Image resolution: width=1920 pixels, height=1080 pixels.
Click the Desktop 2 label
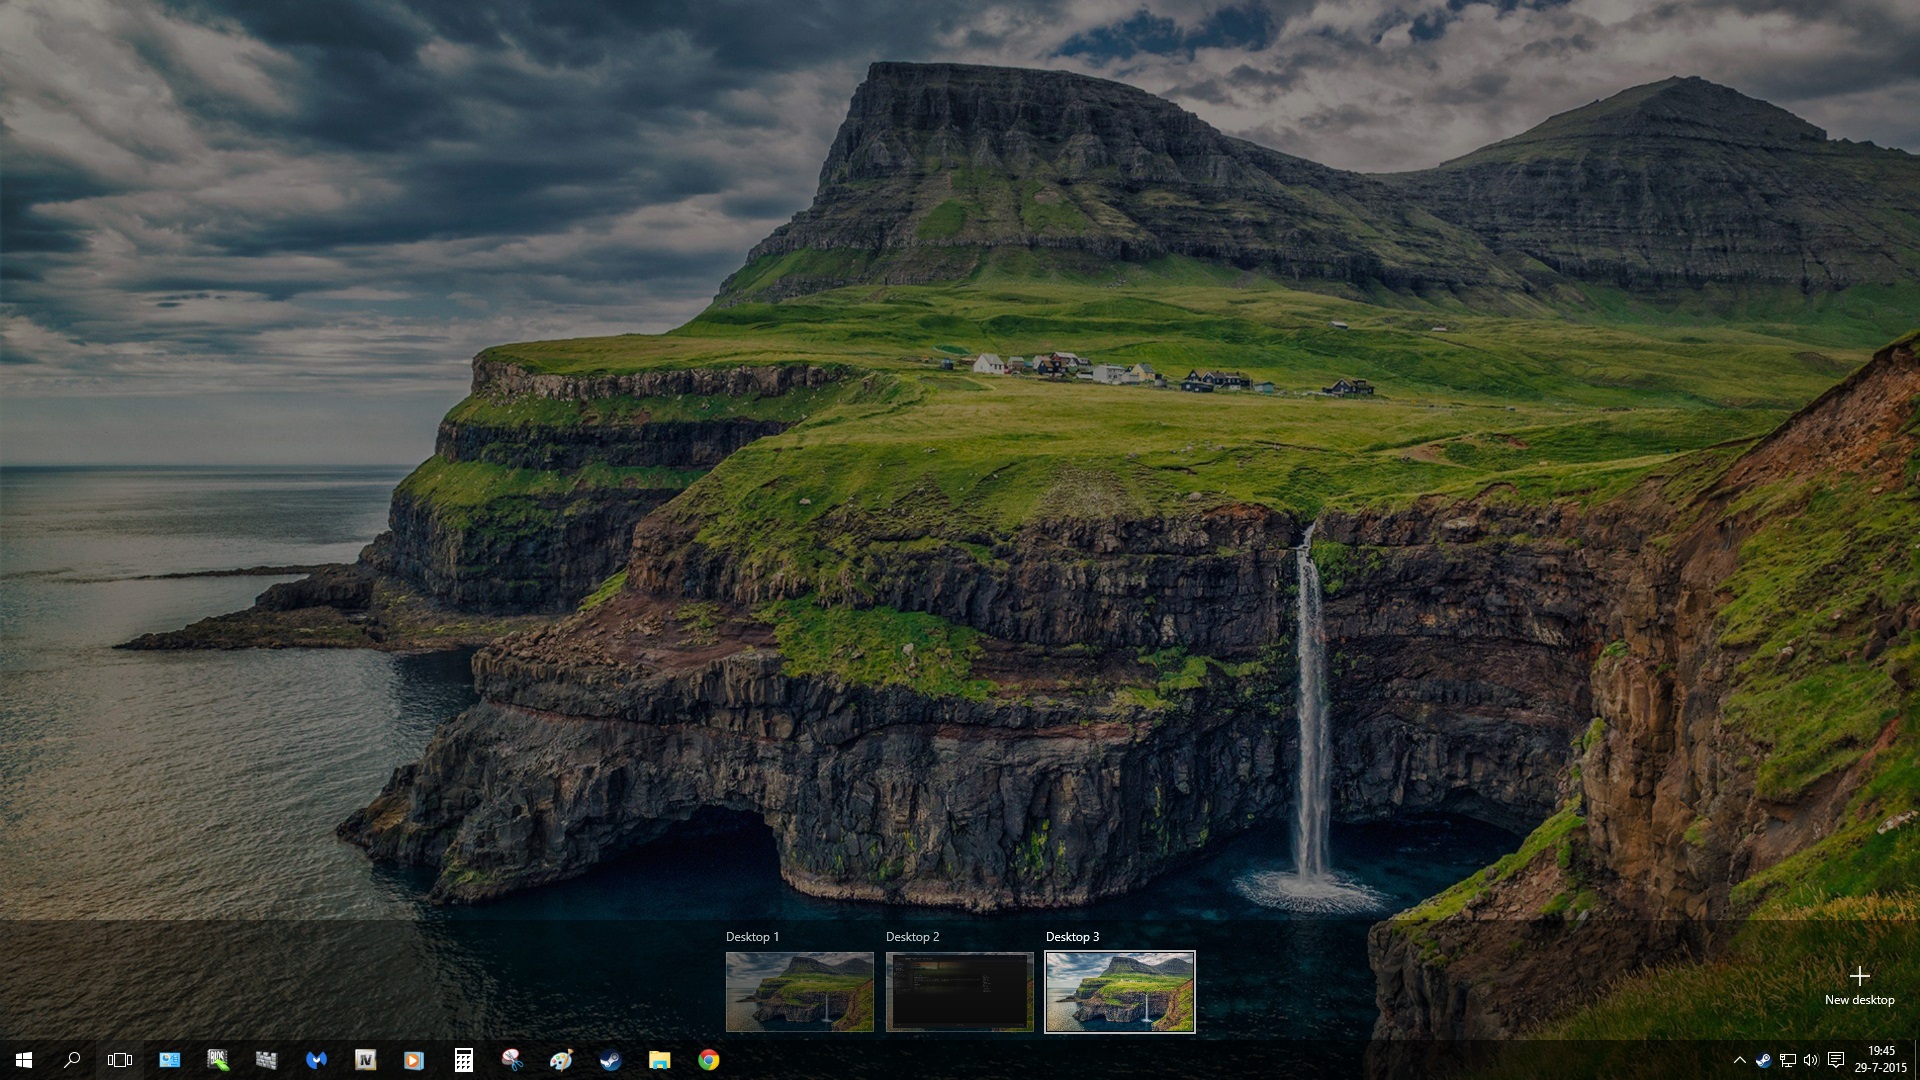click(912, 937)
